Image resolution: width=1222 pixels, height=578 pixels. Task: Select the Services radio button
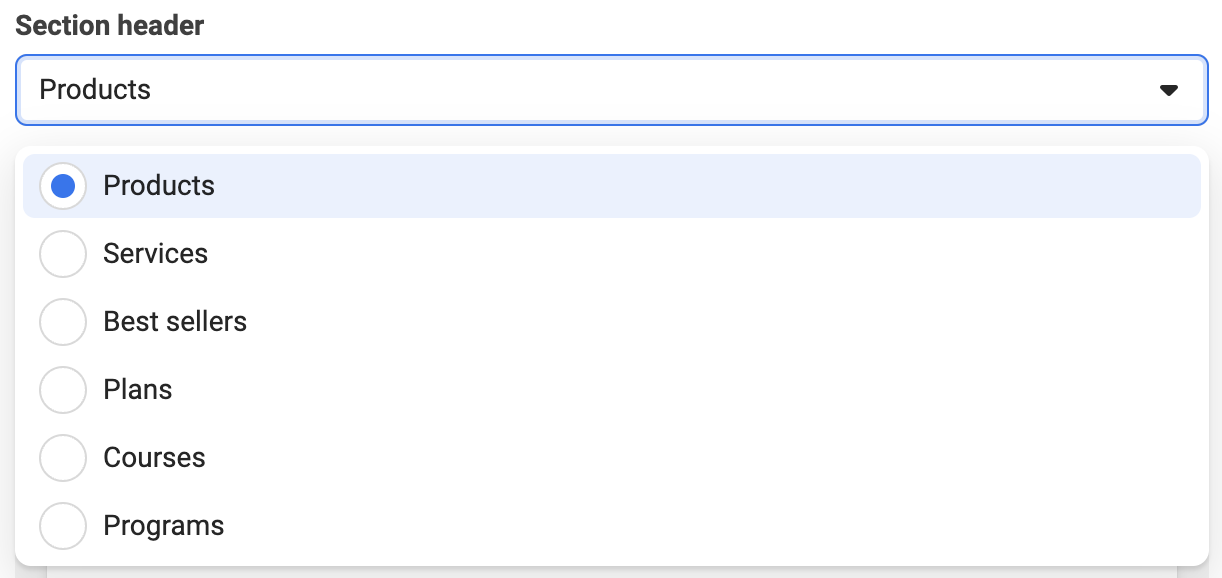[63, 254]
